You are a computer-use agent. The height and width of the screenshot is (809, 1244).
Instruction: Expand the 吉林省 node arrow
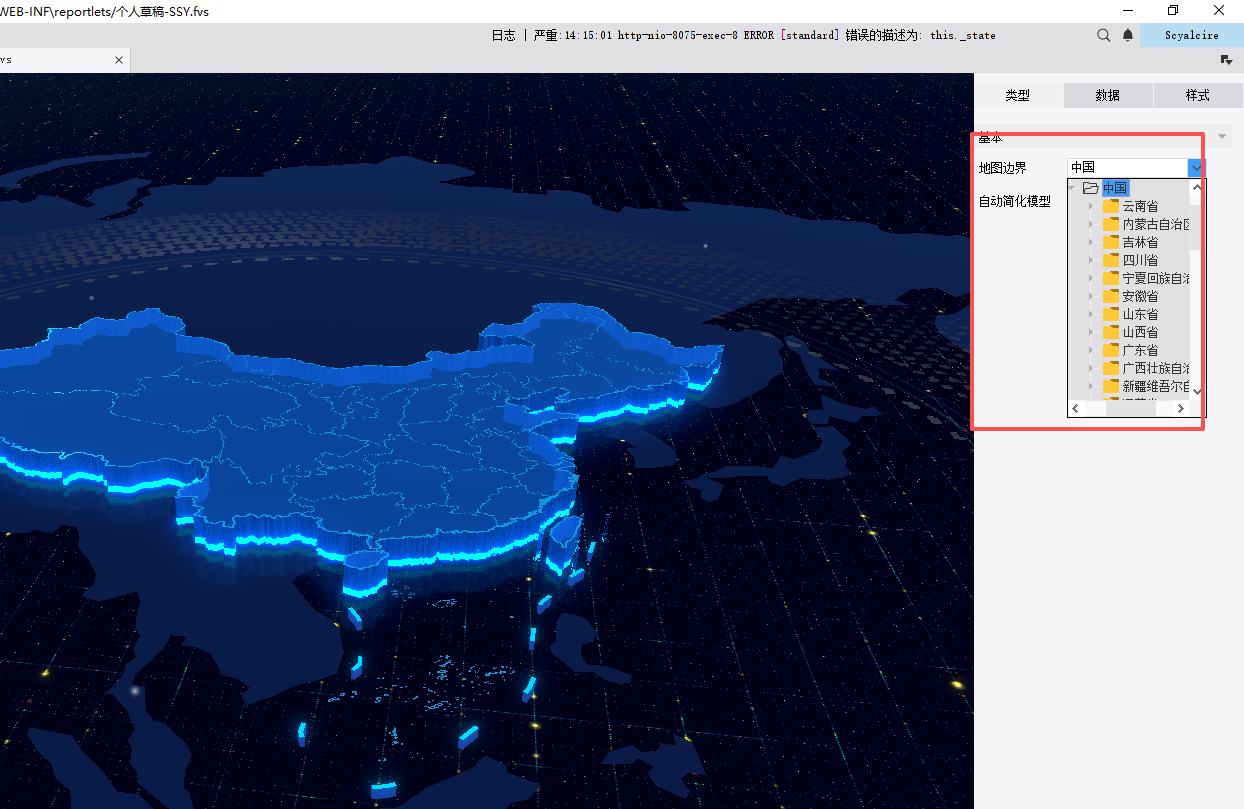pos(1092,242)
